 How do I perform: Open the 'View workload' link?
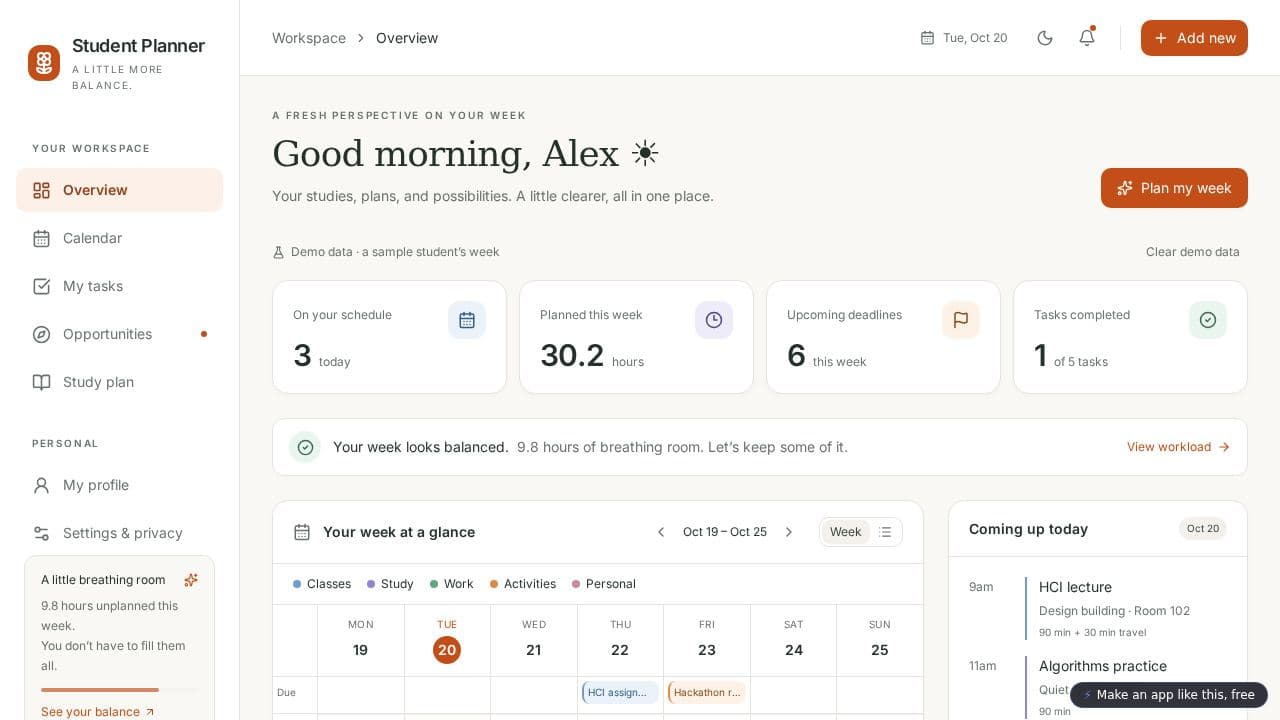(1178, 447)
